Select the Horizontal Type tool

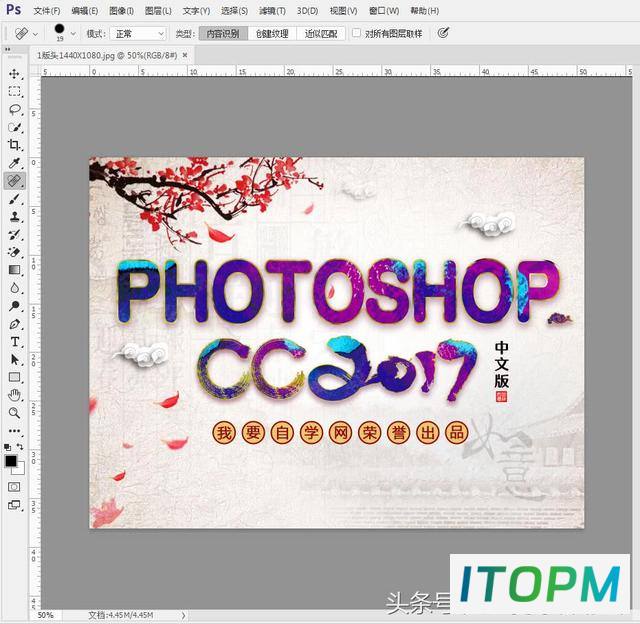[x=15, y=342]
